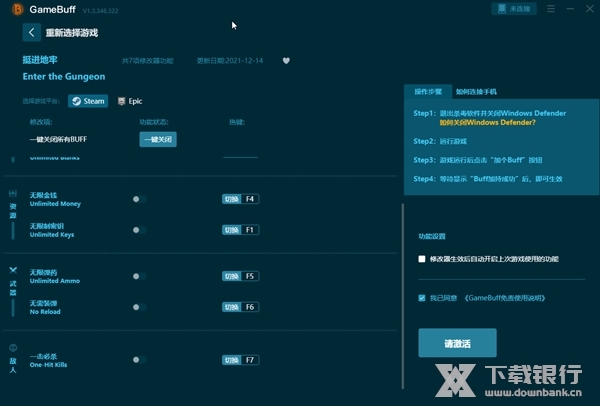600x406 pixels.
Task: Favorite the game with the heart icon
Action: pyautogui.click(x=285, y=60)
